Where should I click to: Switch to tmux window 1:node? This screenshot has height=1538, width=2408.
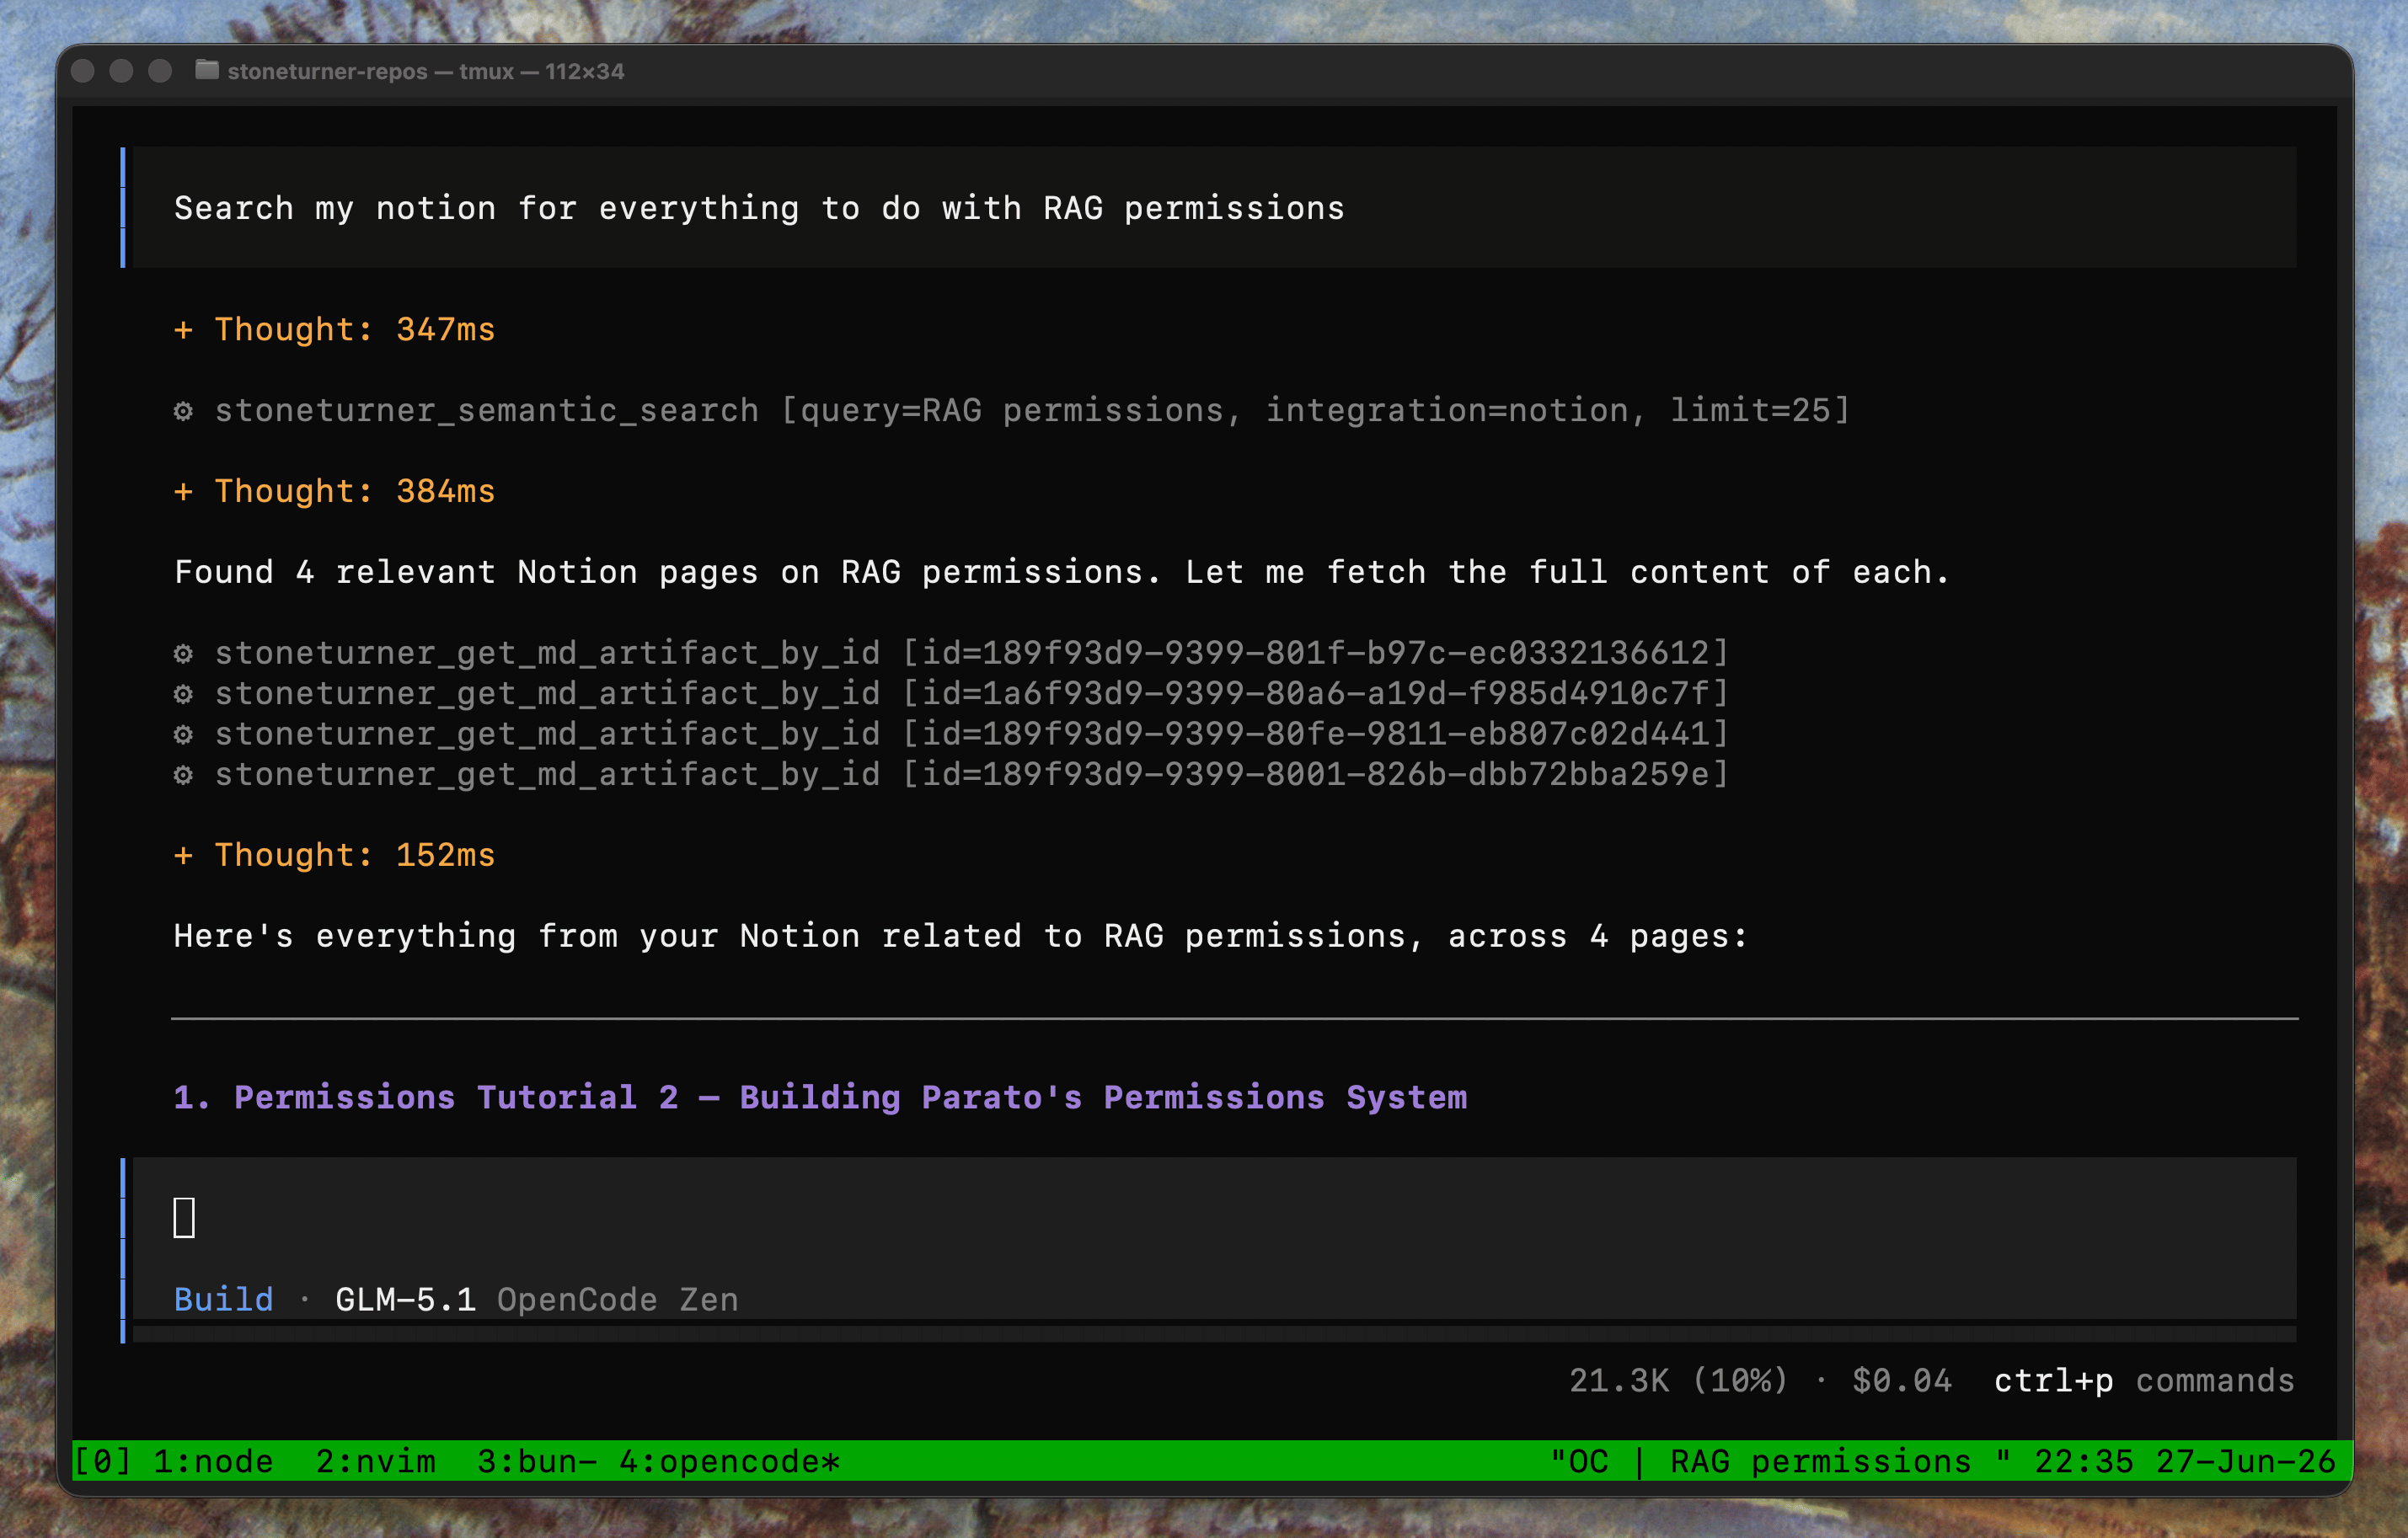click(x=213, y=1462)
